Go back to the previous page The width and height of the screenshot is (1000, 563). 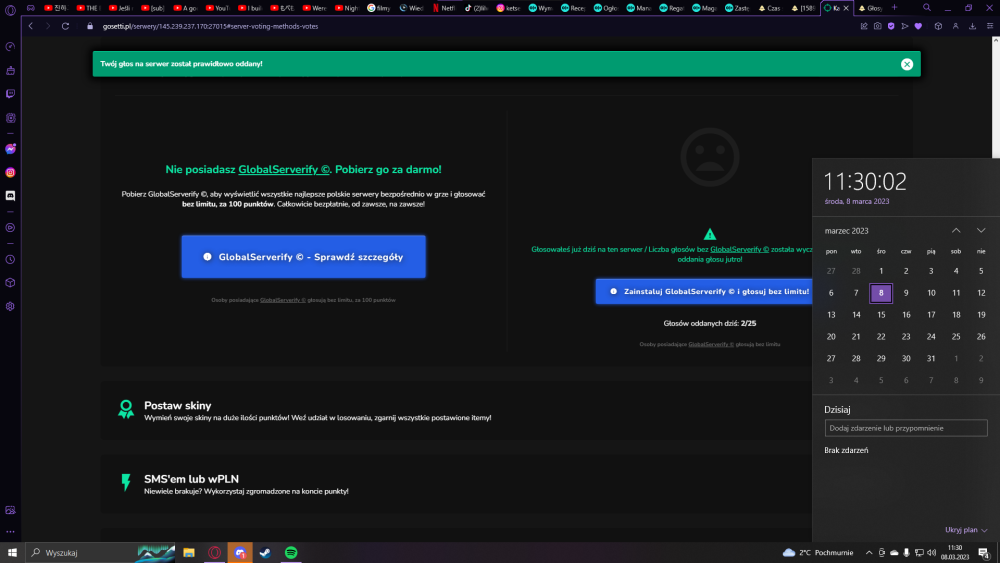(x=31, y=26)
